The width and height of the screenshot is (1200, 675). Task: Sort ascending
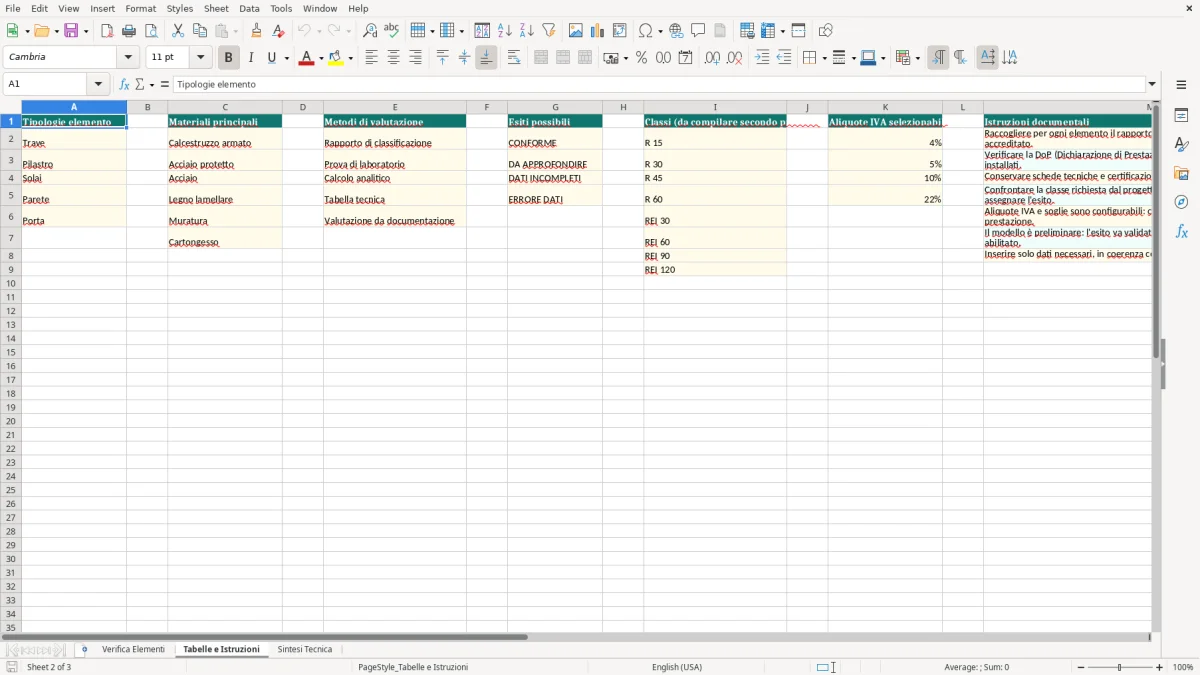click(x=505, y=31)
